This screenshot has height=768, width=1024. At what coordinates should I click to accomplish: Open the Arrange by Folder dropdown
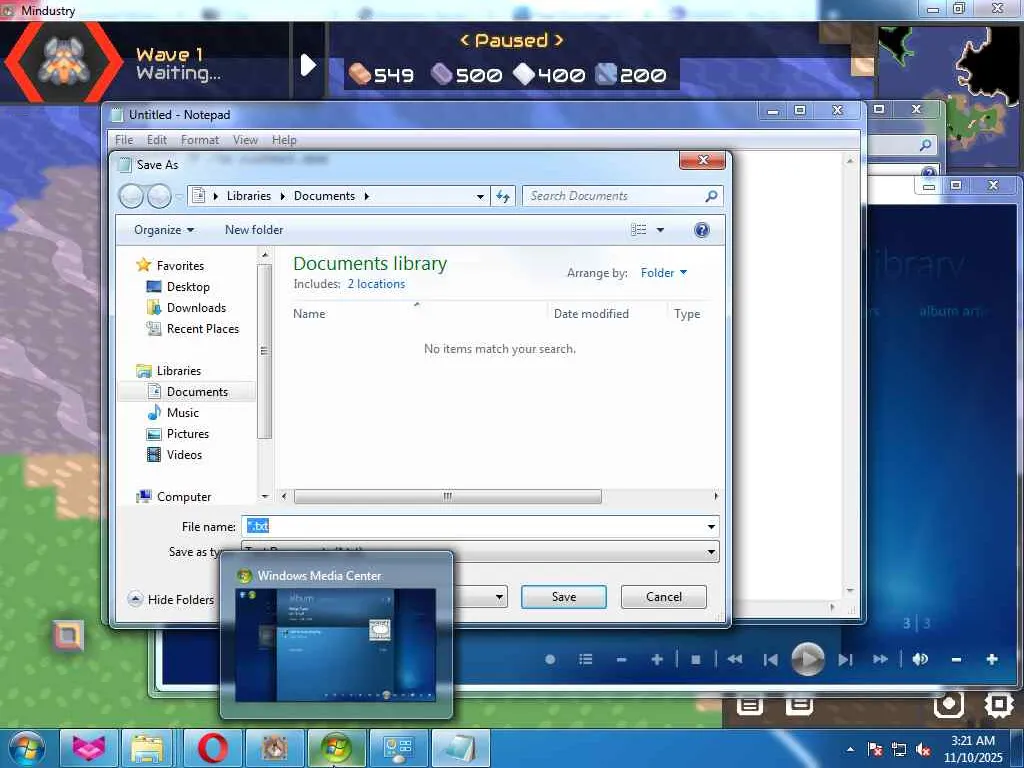pos(664,273)
